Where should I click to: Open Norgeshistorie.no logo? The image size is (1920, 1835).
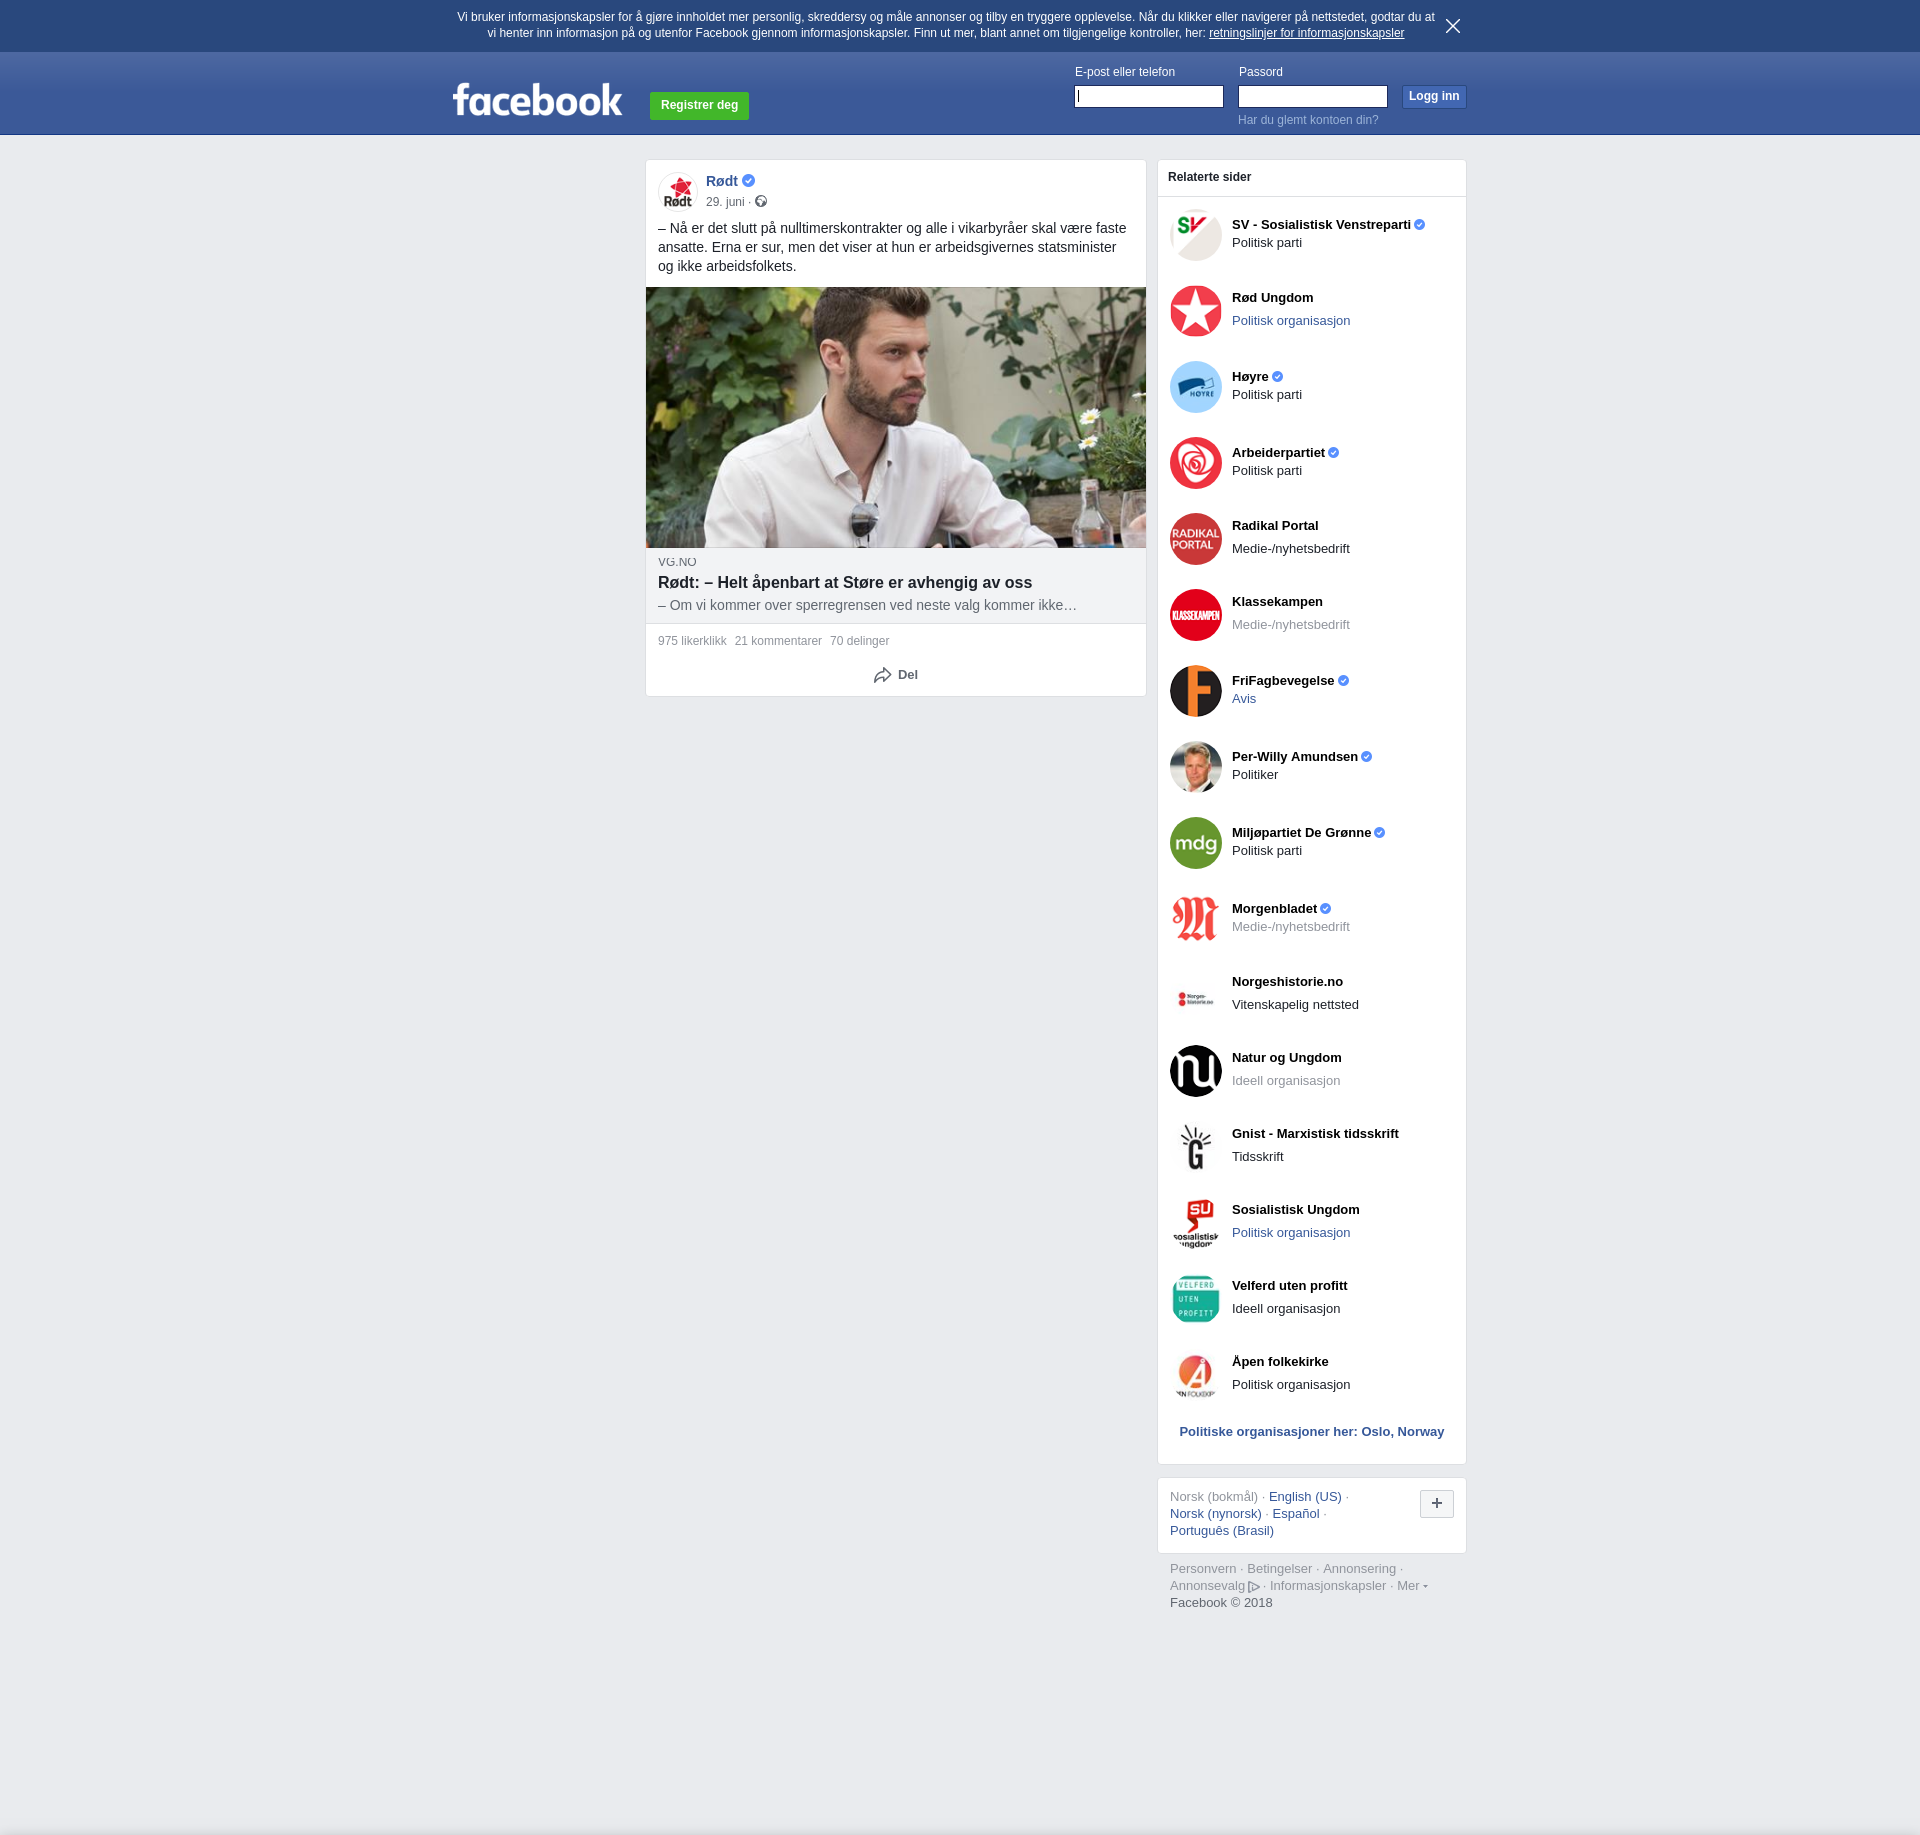tap(1196, 995)
